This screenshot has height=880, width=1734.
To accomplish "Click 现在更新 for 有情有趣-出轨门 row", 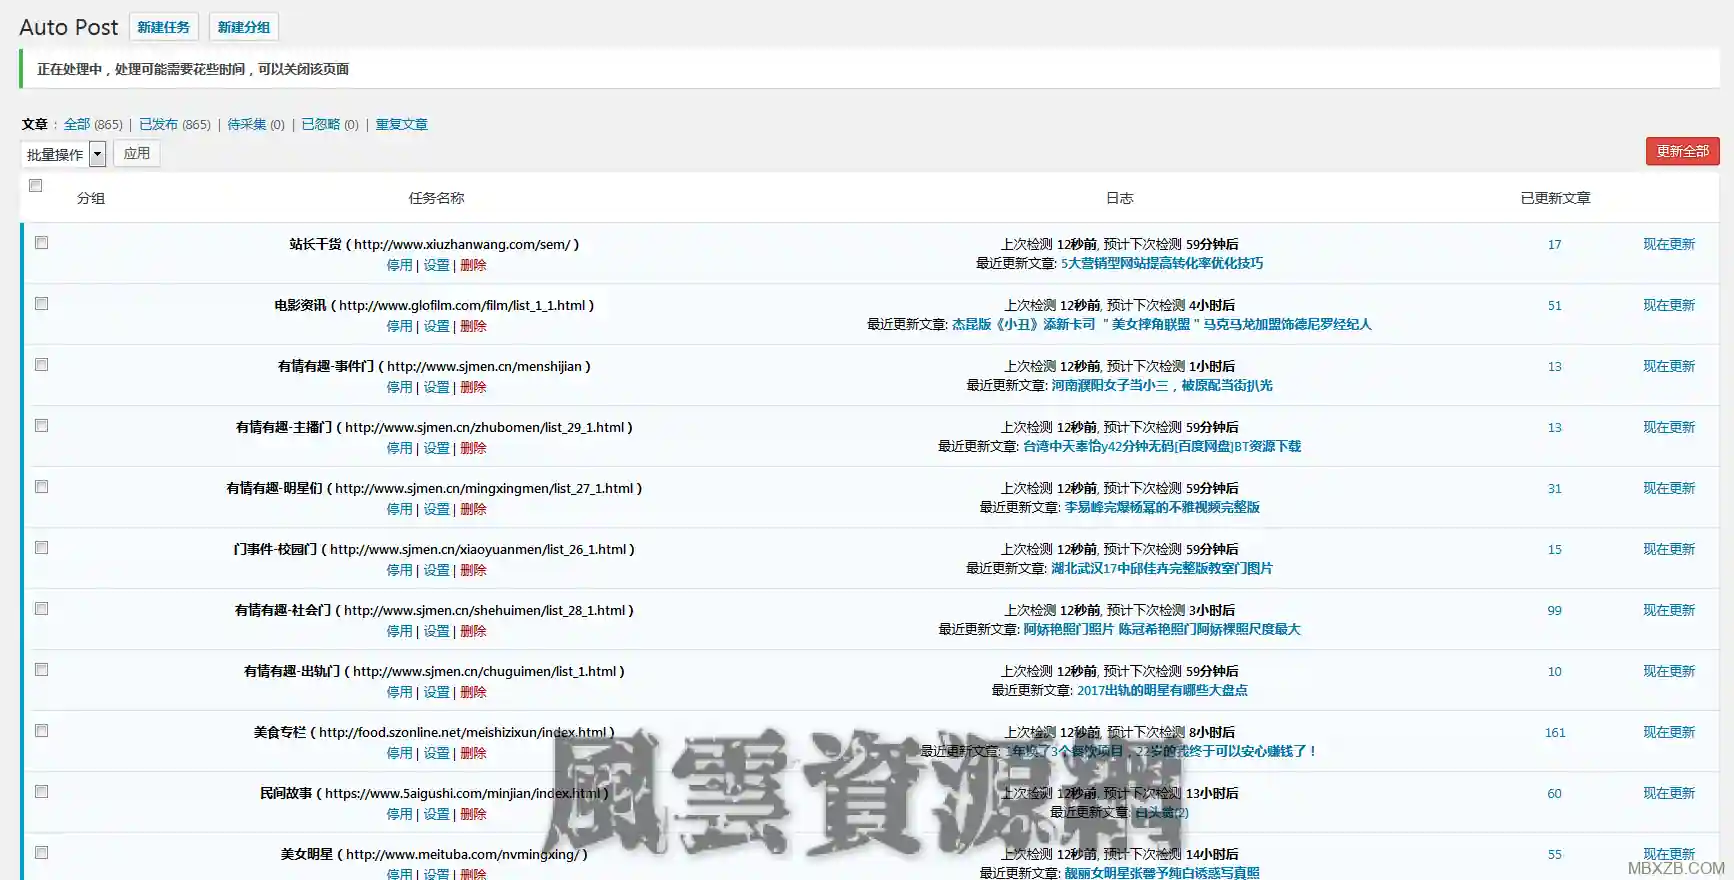I will pos(1669,671).
